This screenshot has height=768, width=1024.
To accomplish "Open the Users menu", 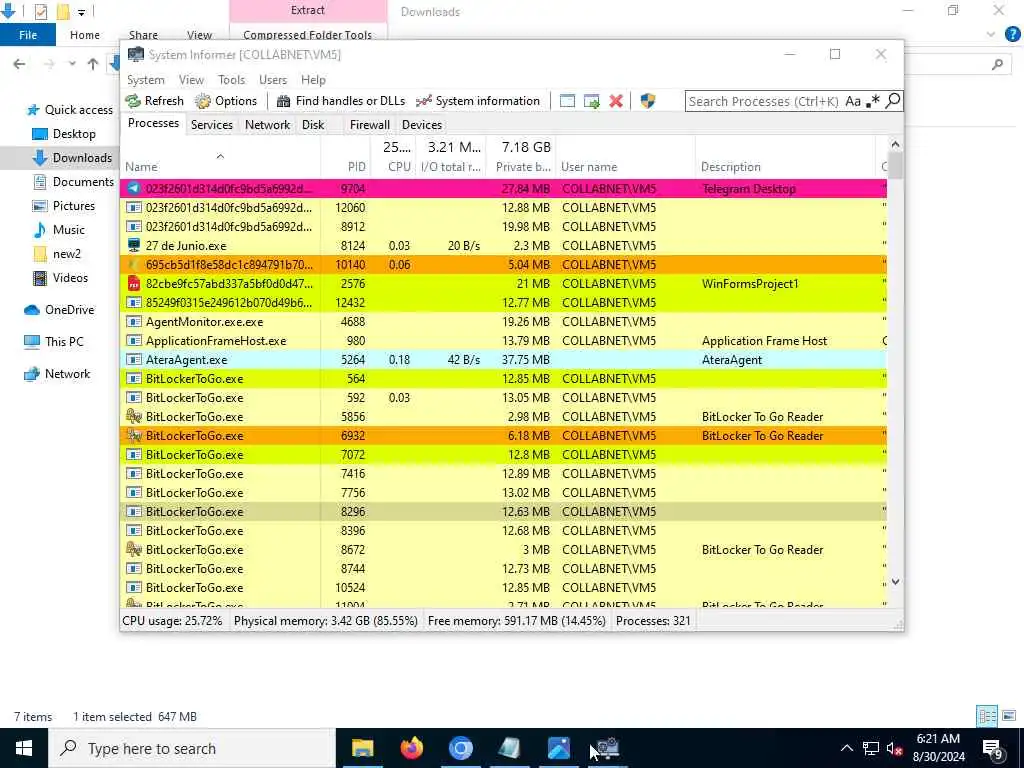I will (x=273, y=80).
